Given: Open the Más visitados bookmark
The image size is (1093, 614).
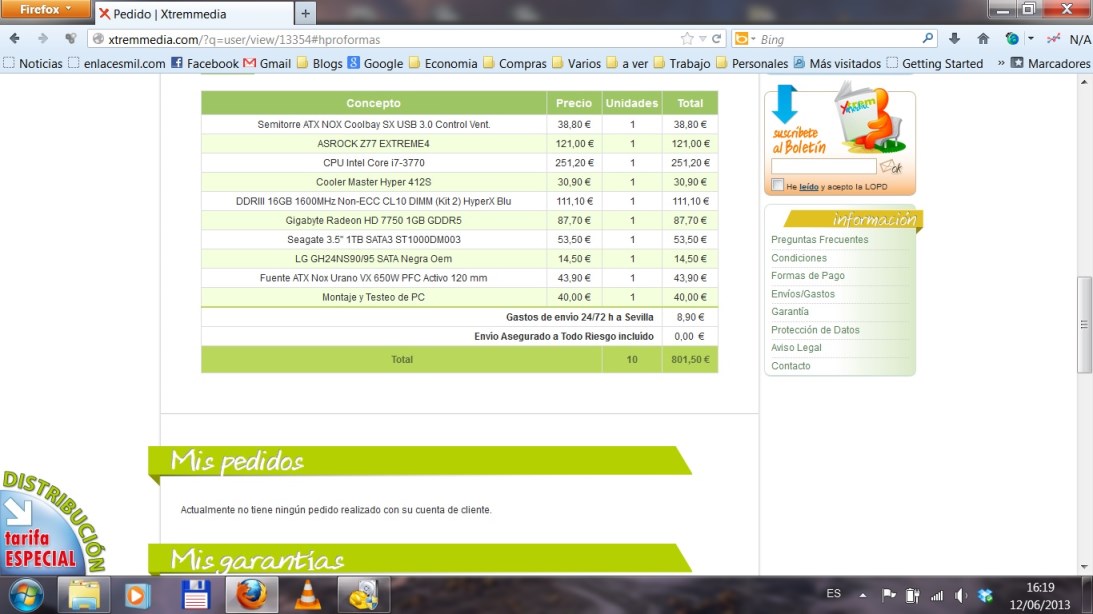Looking at the screenshot, I should (837, 63).
